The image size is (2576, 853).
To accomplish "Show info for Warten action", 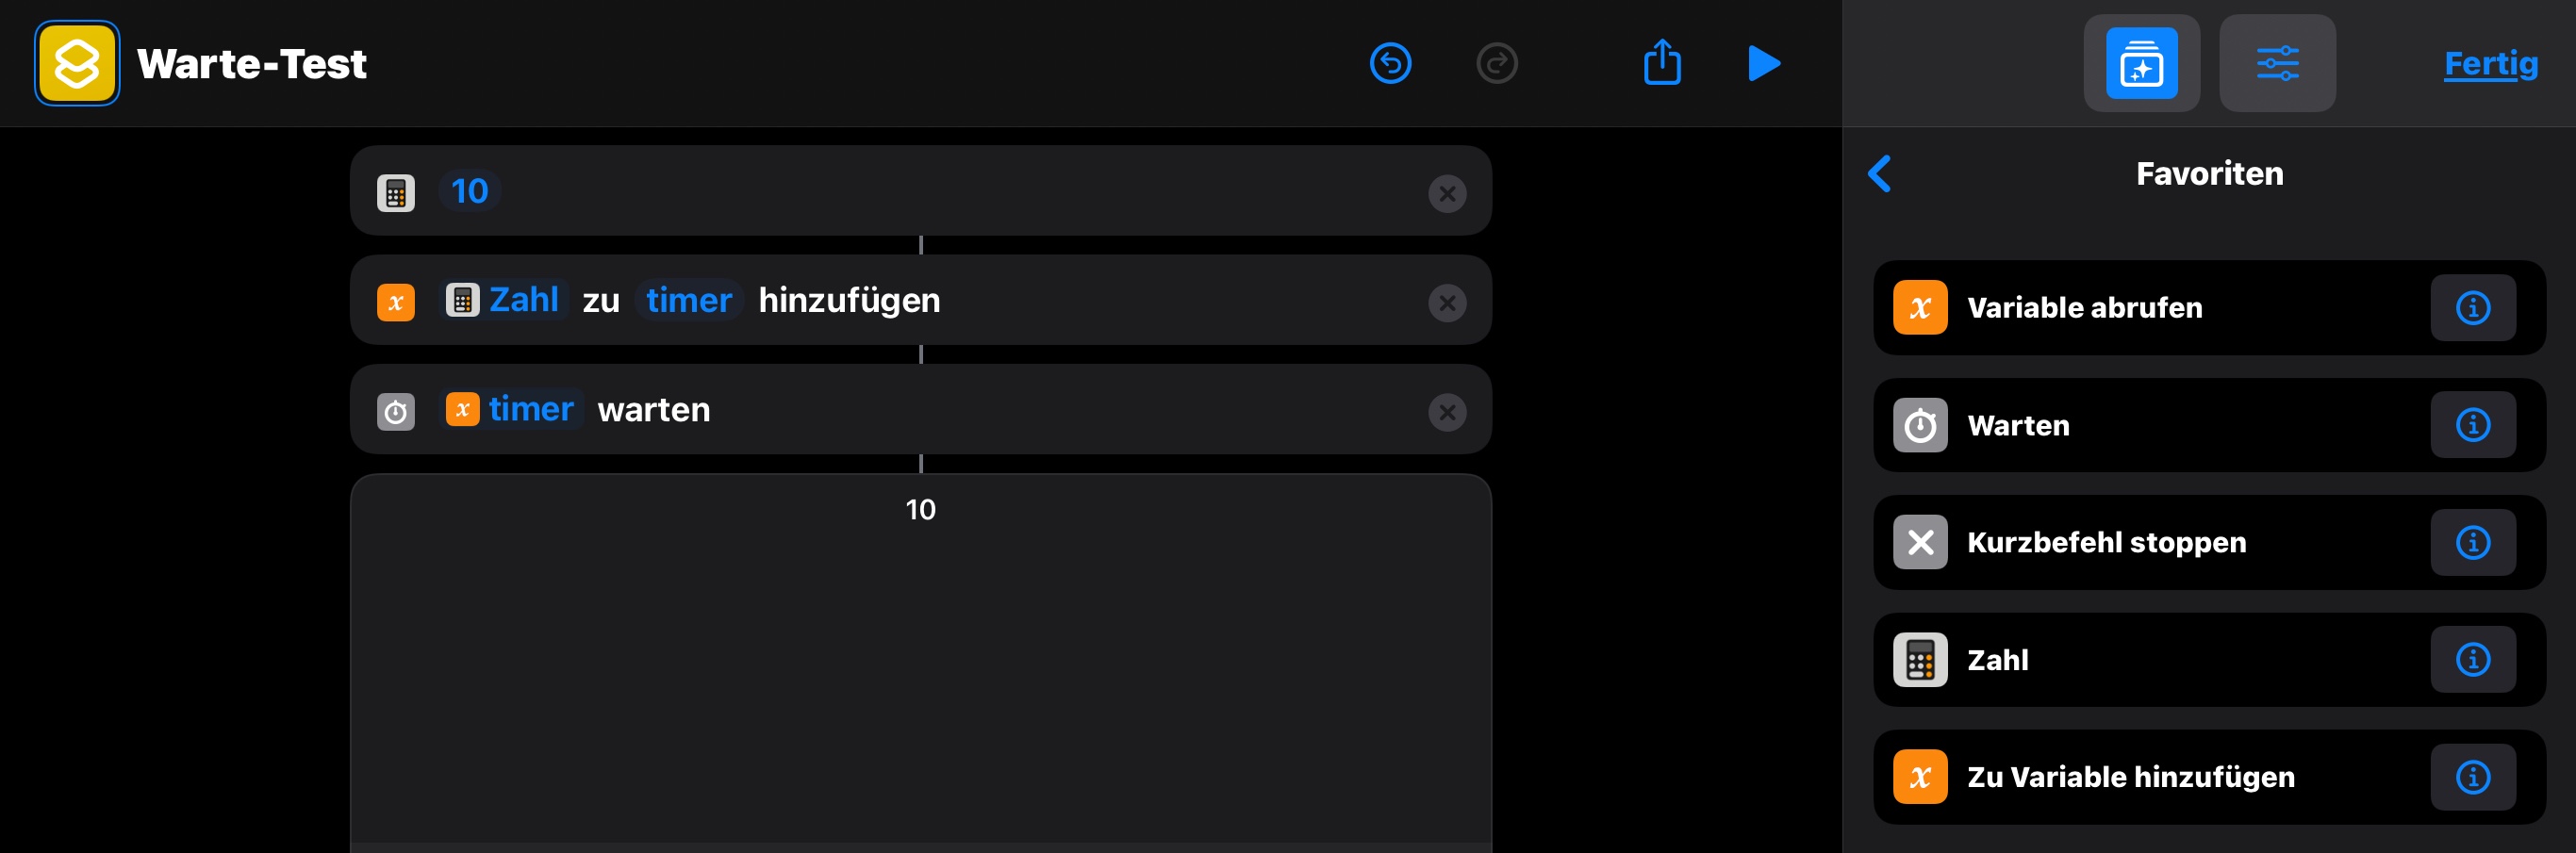I will 2472,425.
